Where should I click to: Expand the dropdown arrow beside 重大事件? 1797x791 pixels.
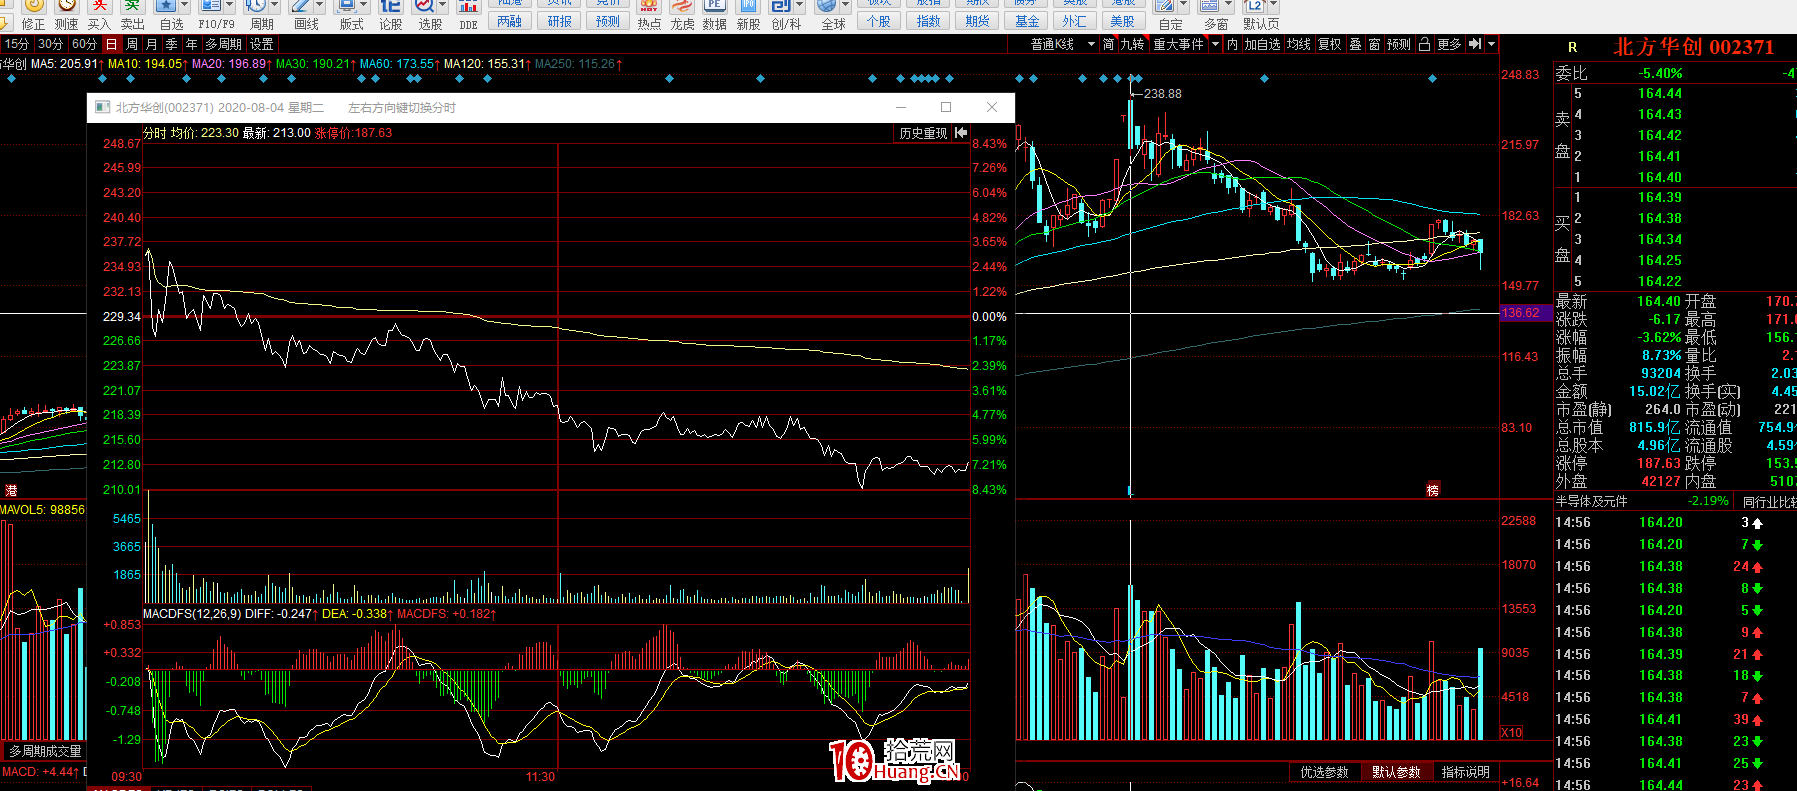click(x=1215, y=44)
